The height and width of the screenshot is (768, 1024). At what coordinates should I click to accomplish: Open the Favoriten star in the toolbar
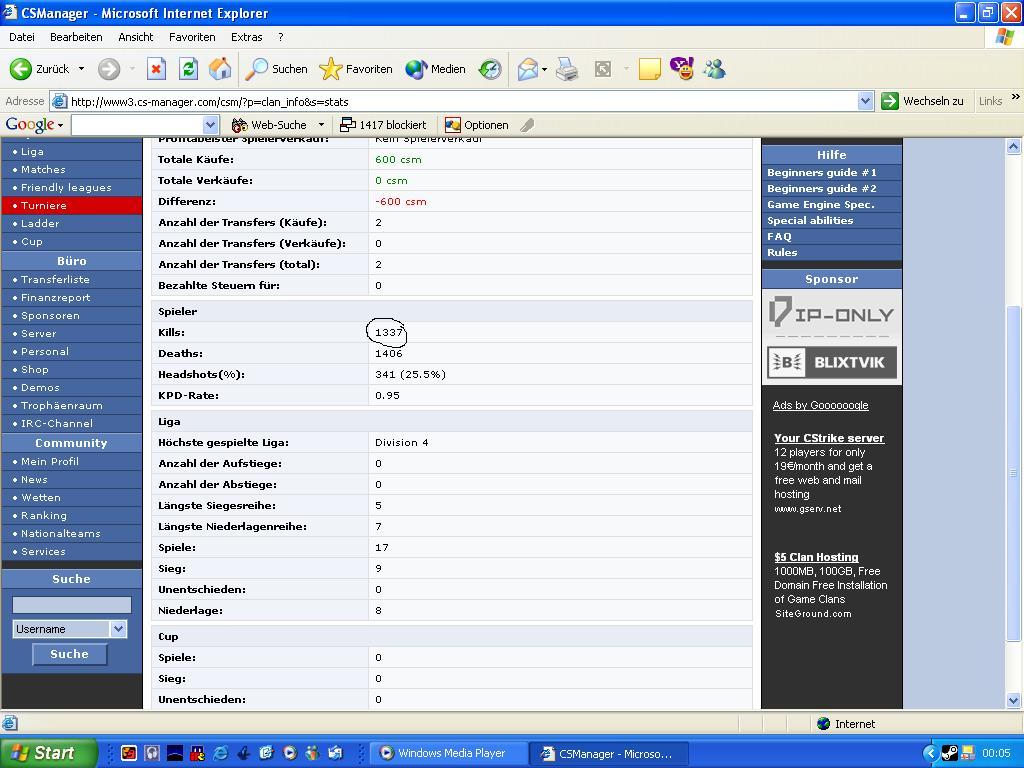(356, 69)
